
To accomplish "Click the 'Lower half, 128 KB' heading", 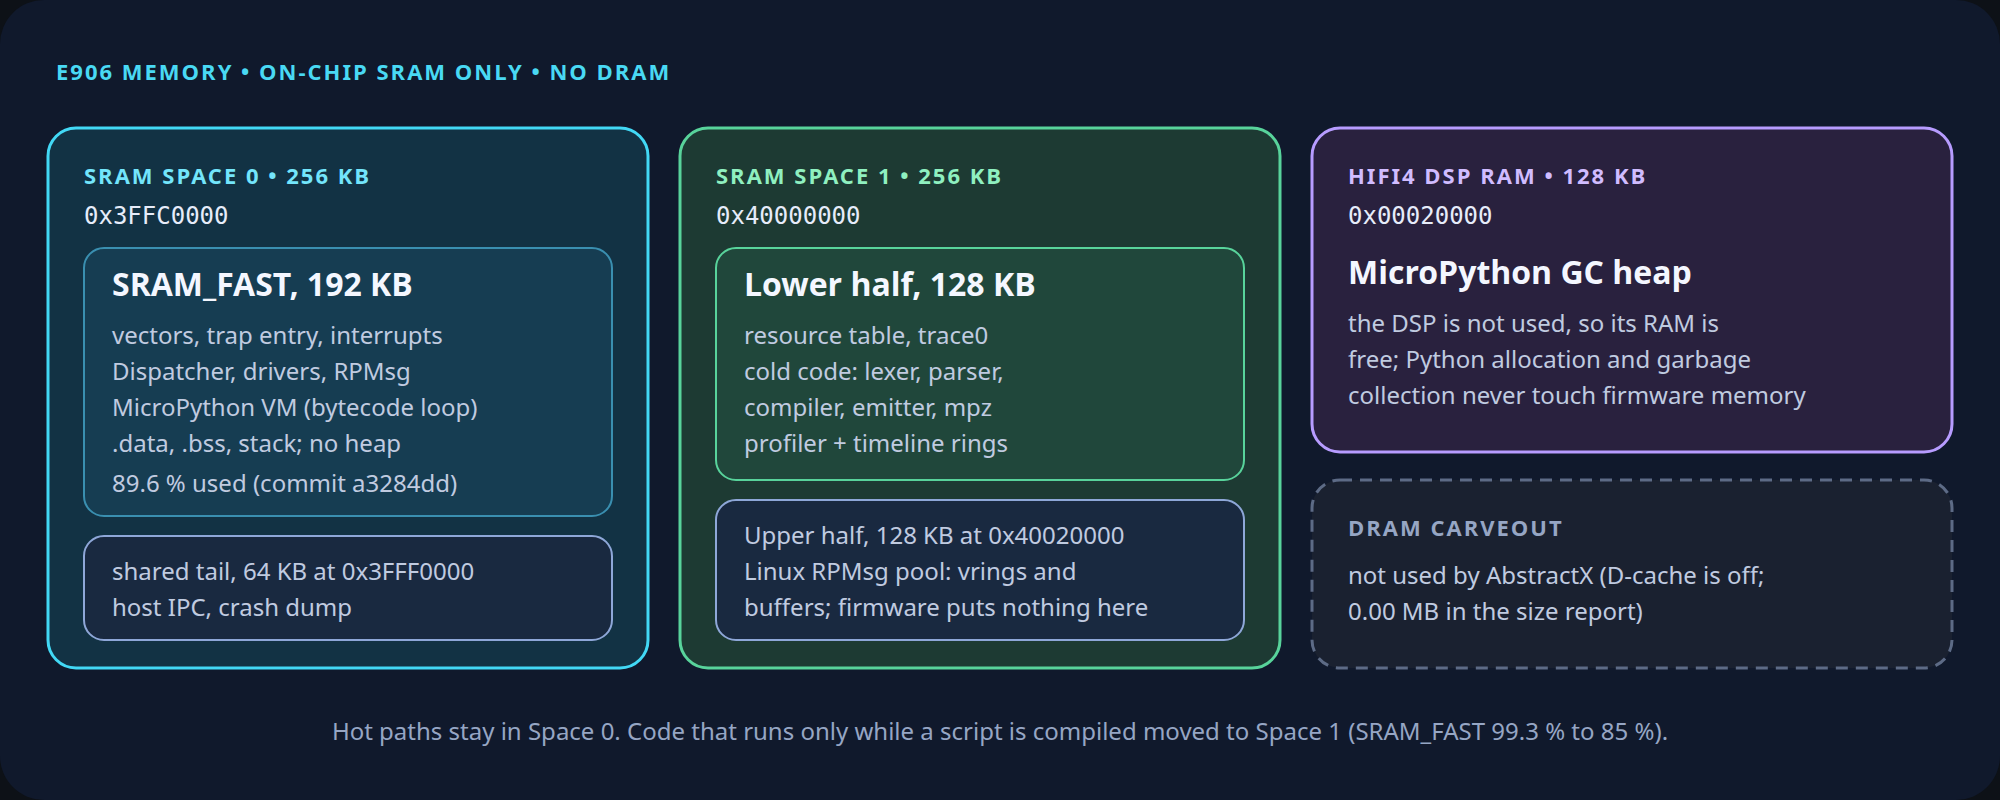I will 890,285.
